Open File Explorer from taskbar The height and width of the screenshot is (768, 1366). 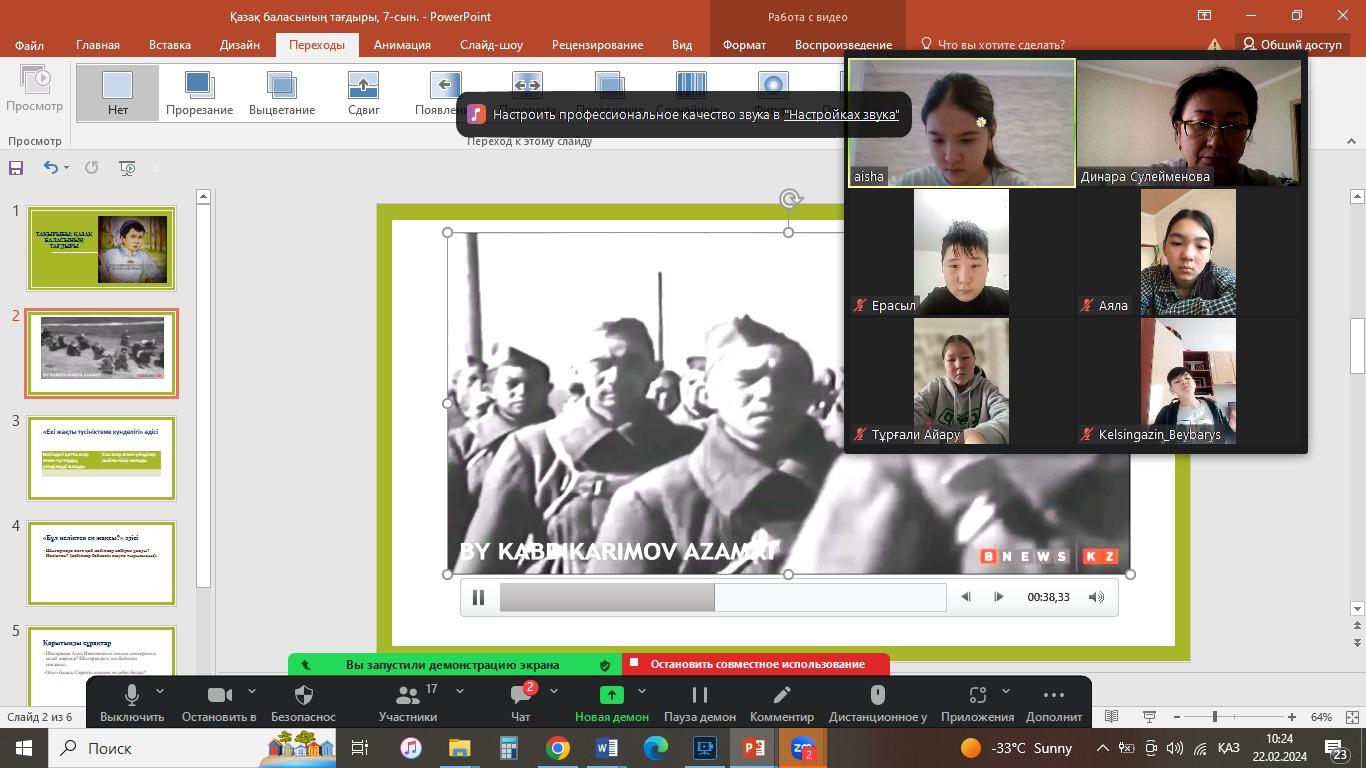click(x=459, y=748)
